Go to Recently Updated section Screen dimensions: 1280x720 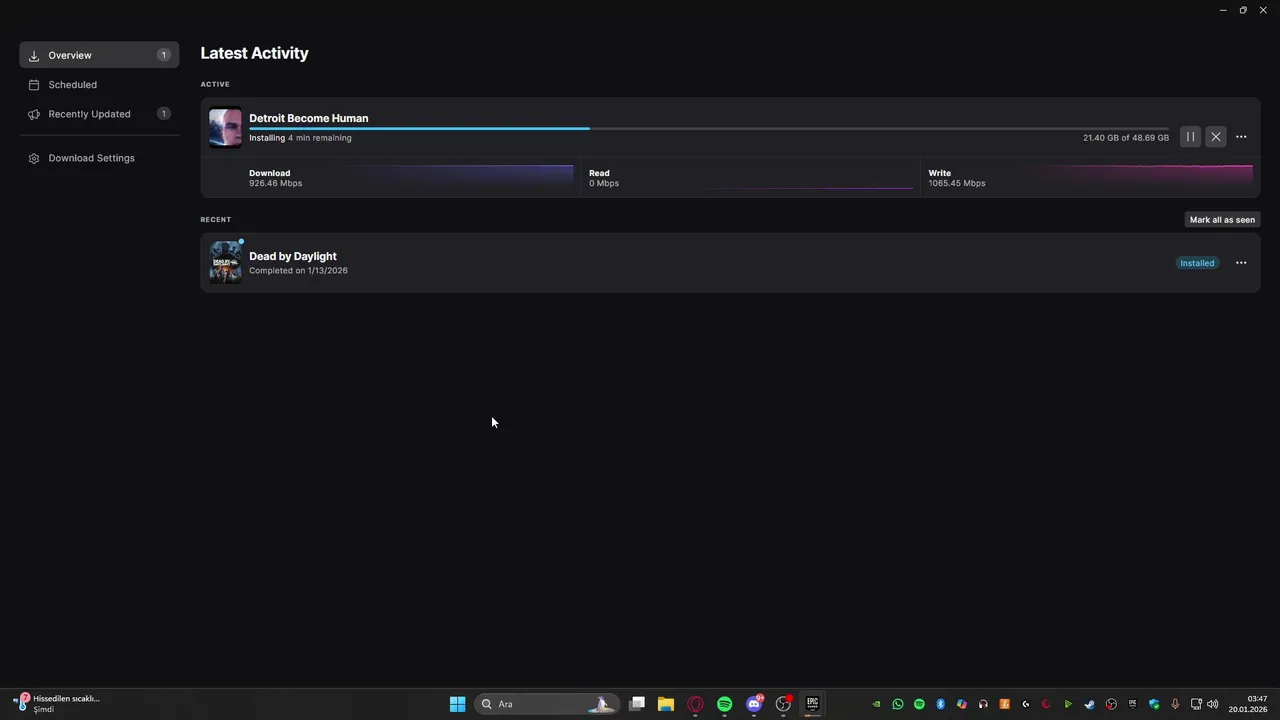tap(99, 114)
